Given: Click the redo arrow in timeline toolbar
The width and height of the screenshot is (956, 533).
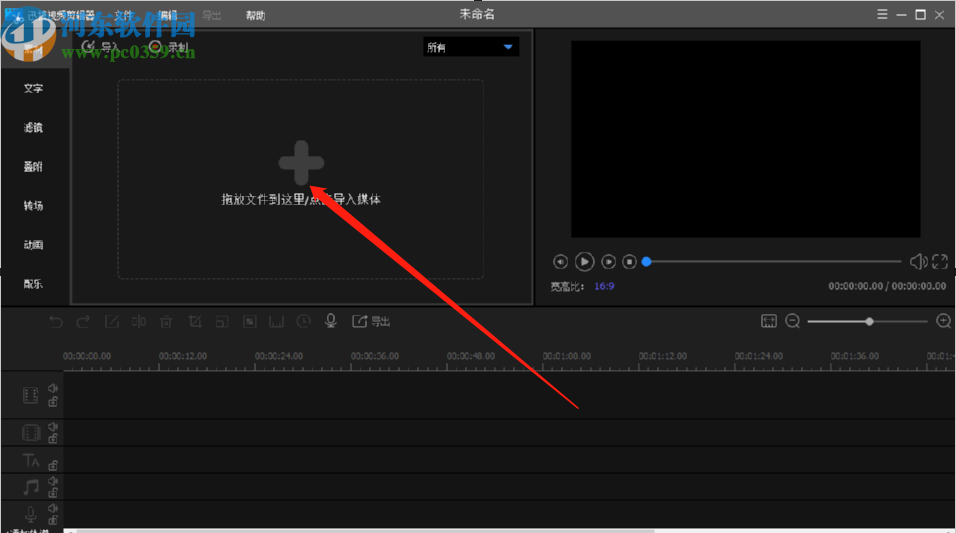Looking at the screenshot, I should click(x=83, y=321).
